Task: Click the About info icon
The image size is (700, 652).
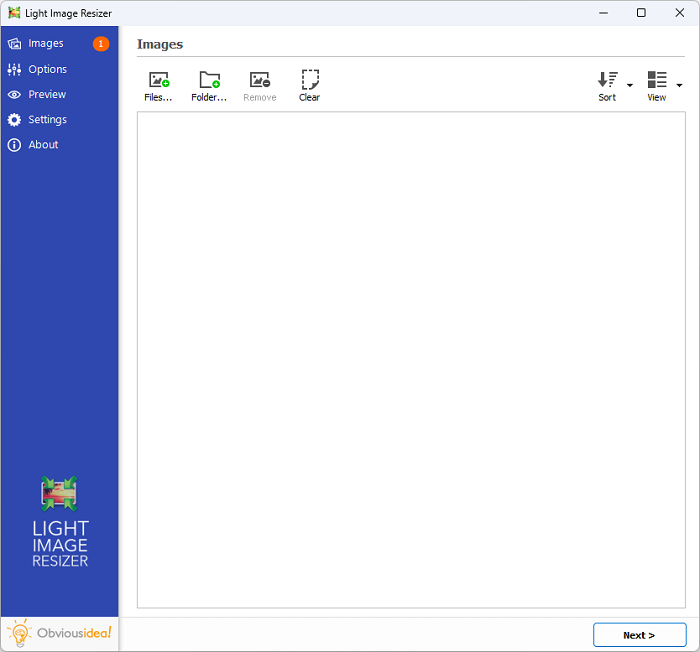Action: point(14,145)
